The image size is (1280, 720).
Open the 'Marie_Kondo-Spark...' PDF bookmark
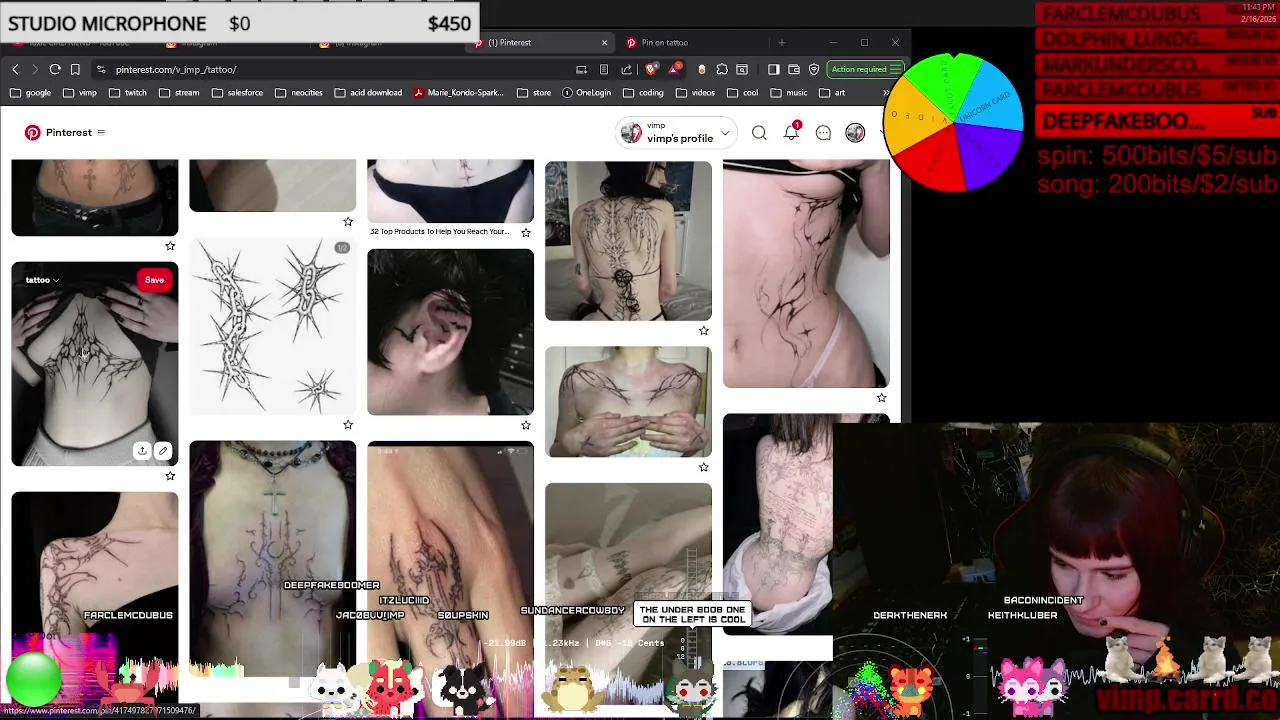pyautogui.click(x=458, y=92)
